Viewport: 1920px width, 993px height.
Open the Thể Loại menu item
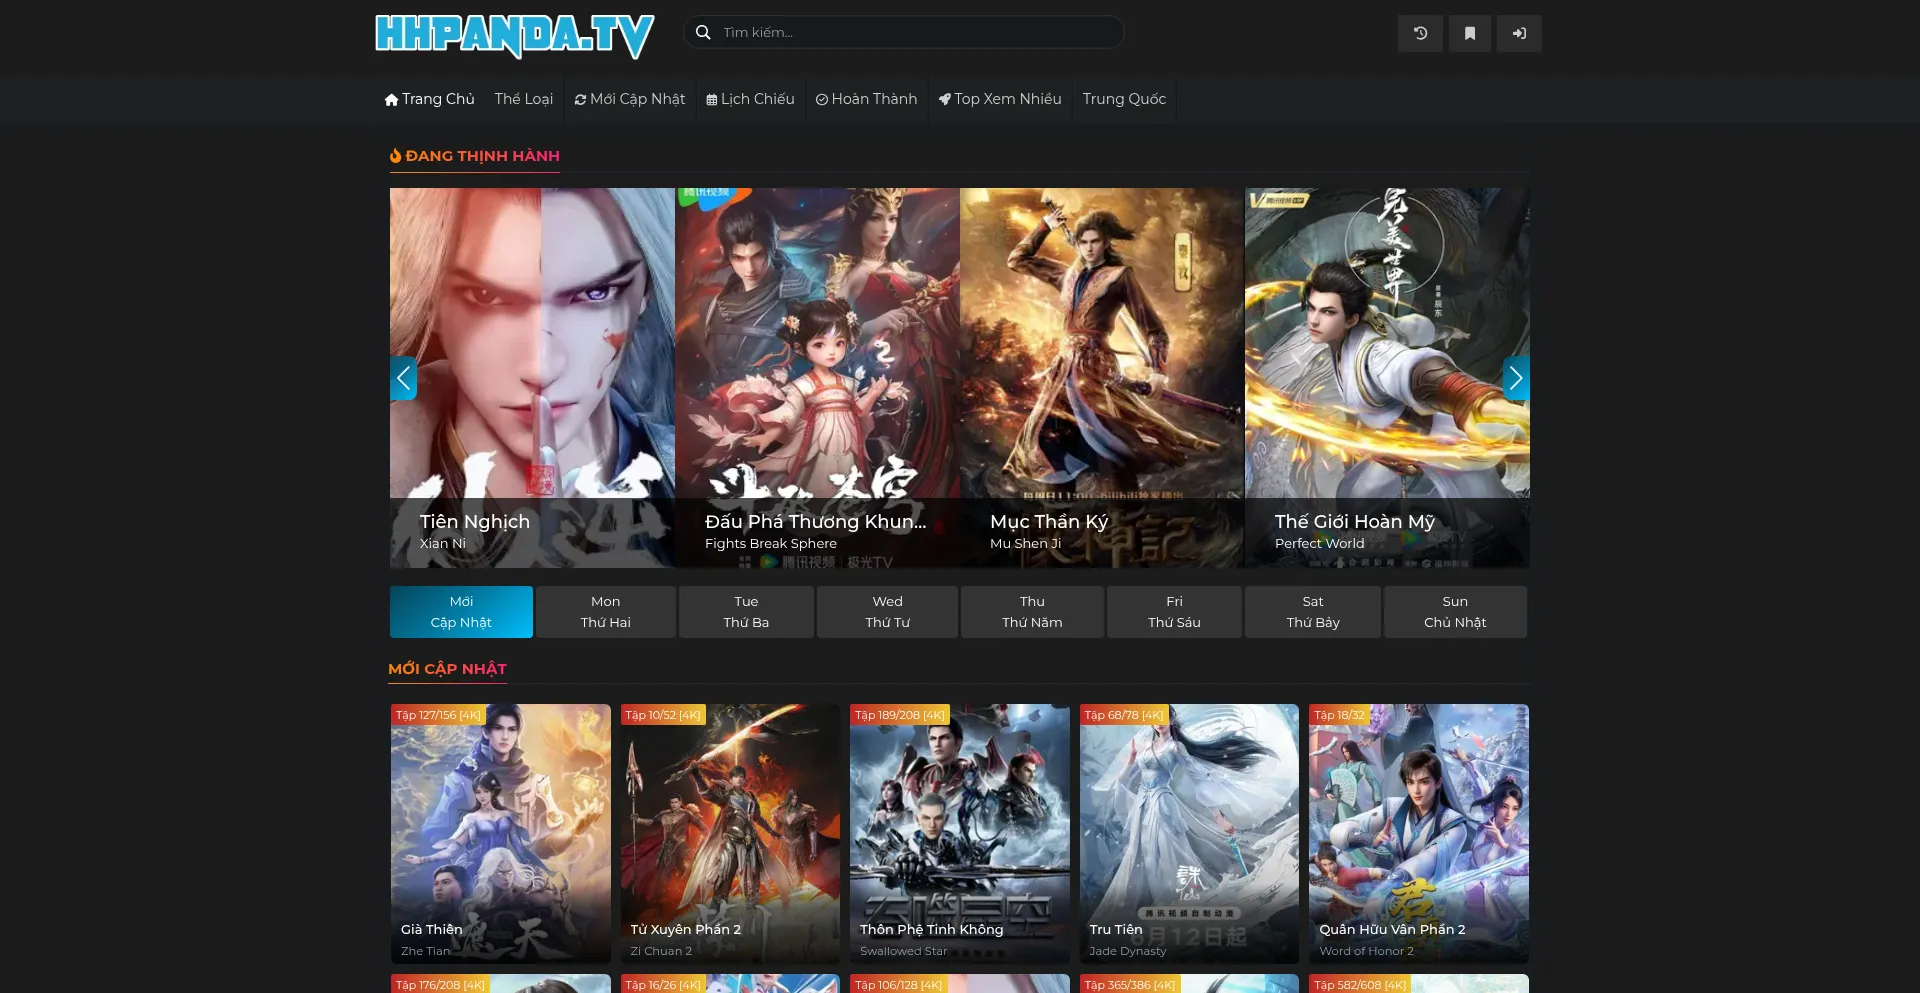(524, 99)
